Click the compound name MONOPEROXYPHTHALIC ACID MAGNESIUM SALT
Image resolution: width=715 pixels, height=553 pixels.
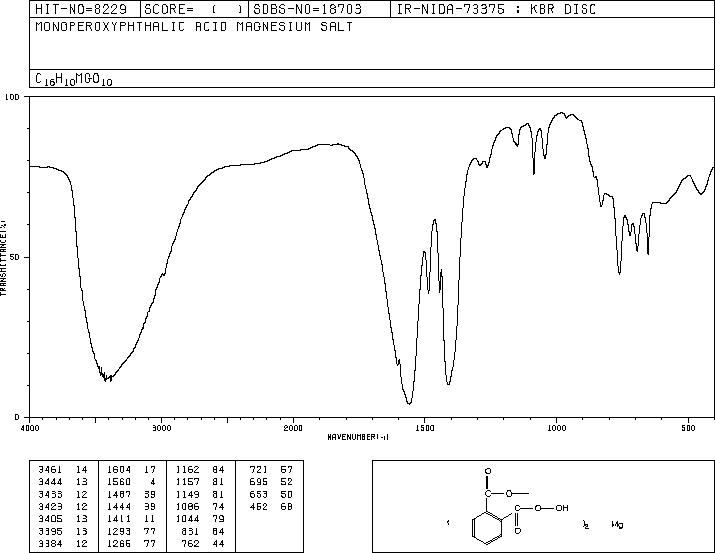coord(194,27)
